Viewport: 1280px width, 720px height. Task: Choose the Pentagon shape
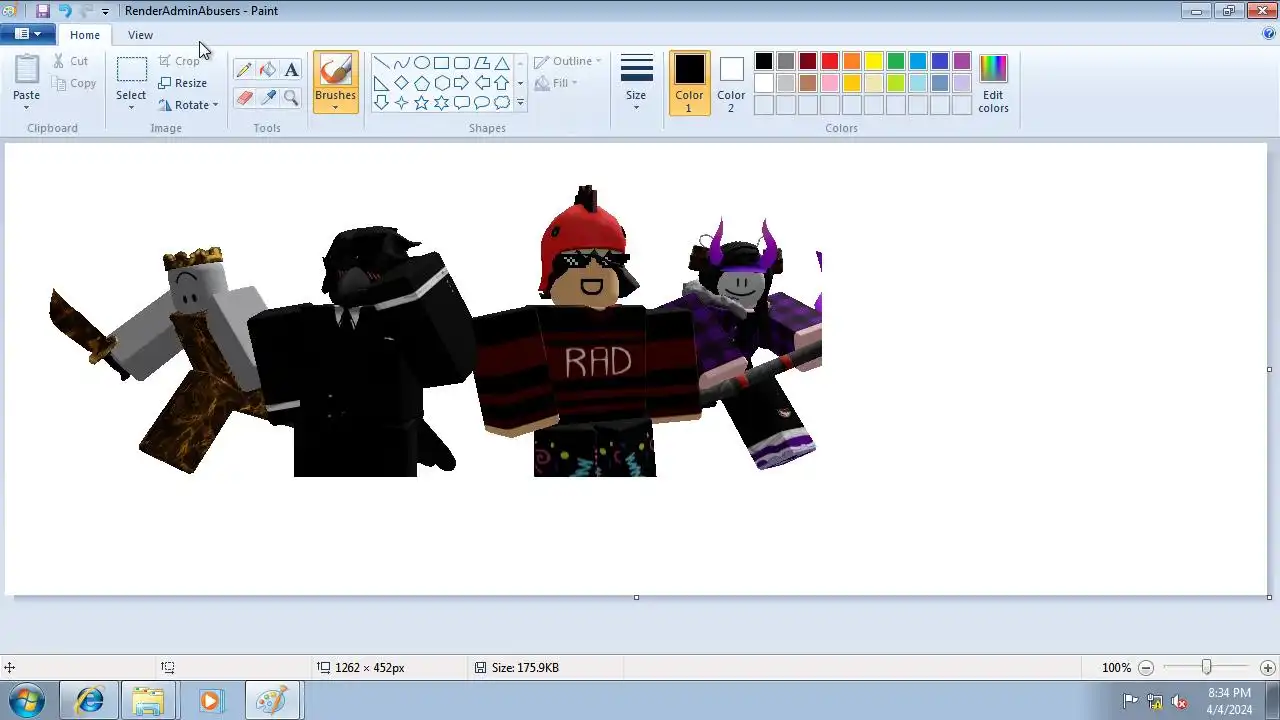(421, 83)
